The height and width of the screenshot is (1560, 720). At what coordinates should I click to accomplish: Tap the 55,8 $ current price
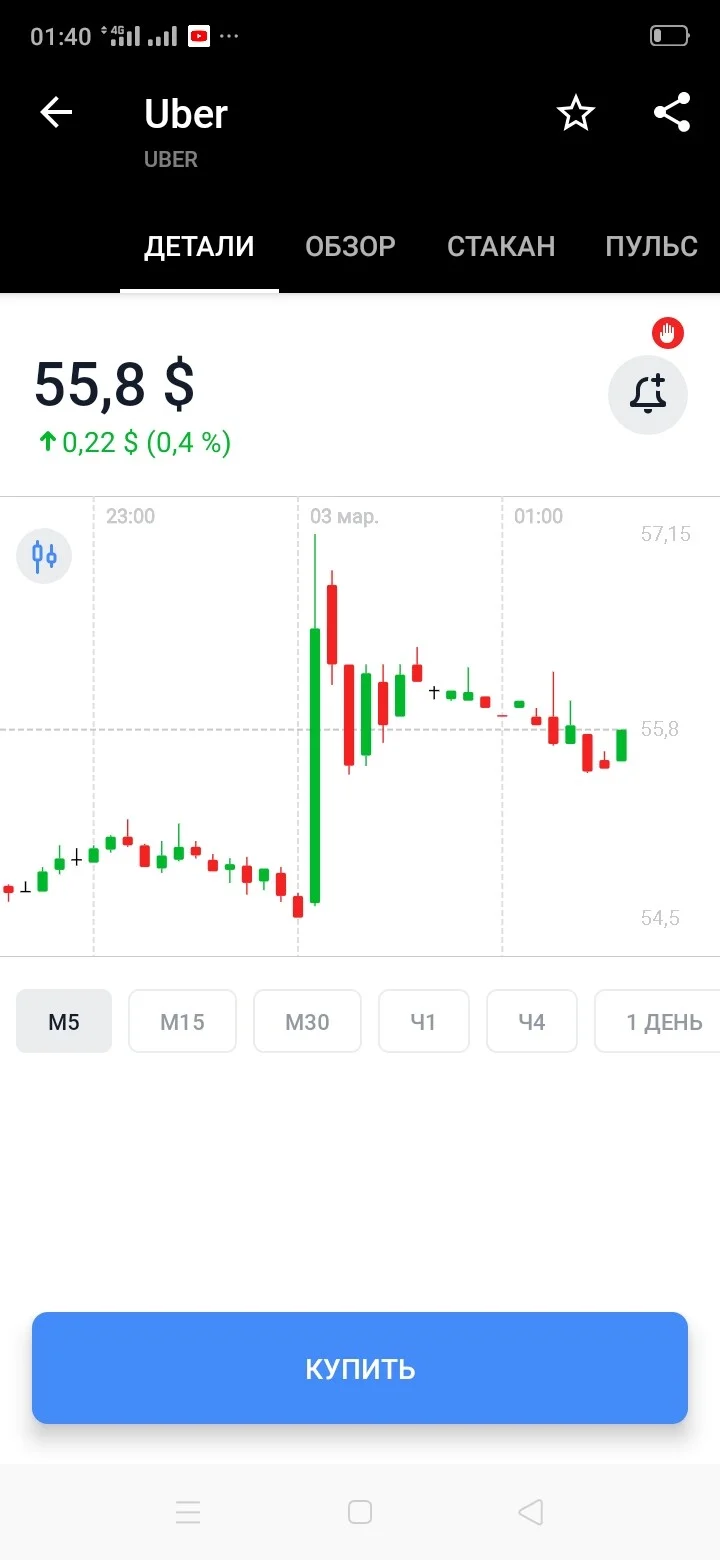(114, 385)
